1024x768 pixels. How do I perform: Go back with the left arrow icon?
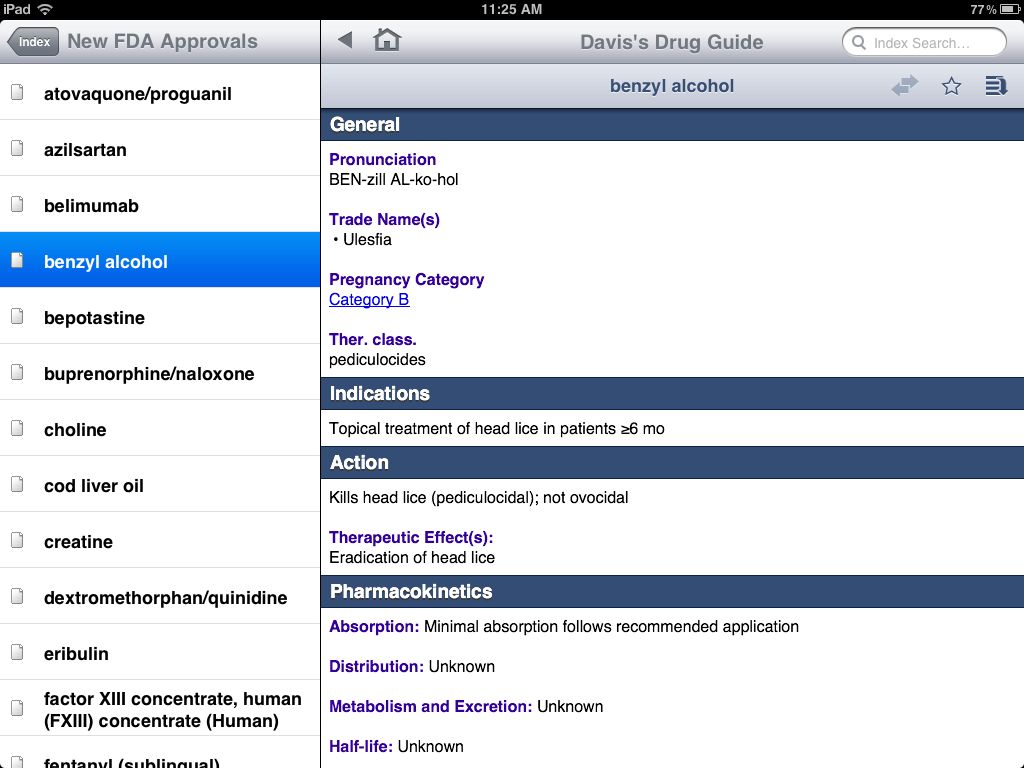[x=345, y=40]
